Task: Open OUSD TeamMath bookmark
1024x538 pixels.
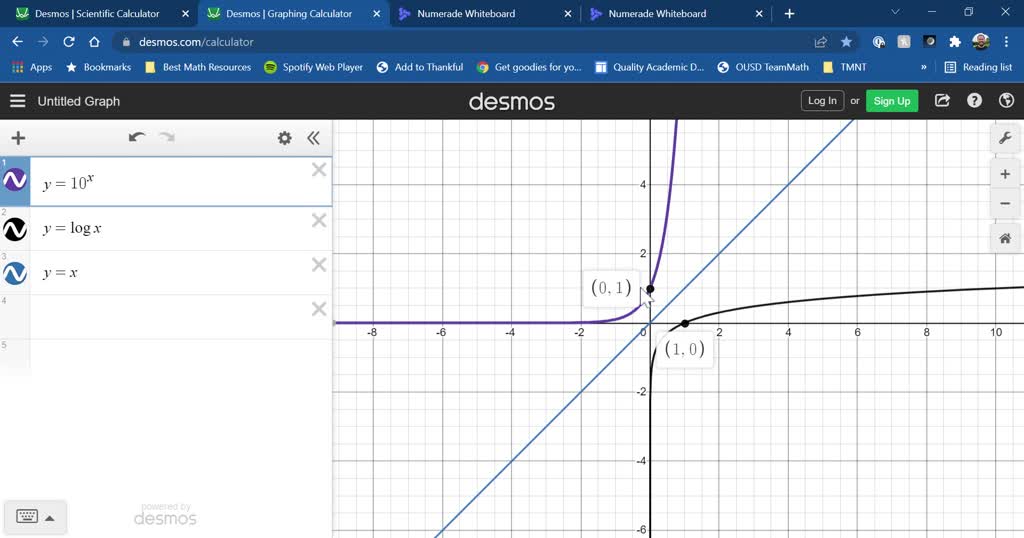Action: coord(763,67)
